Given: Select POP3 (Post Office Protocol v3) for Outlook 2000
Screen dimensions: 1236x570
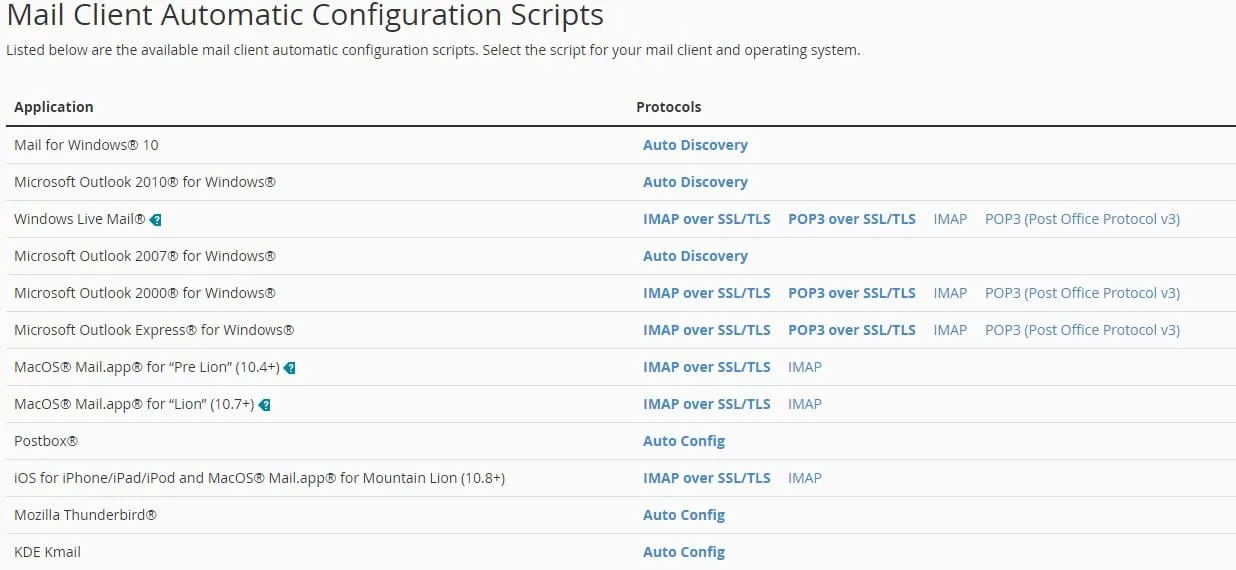Looking at the screenshot, I should (1082, 293).
